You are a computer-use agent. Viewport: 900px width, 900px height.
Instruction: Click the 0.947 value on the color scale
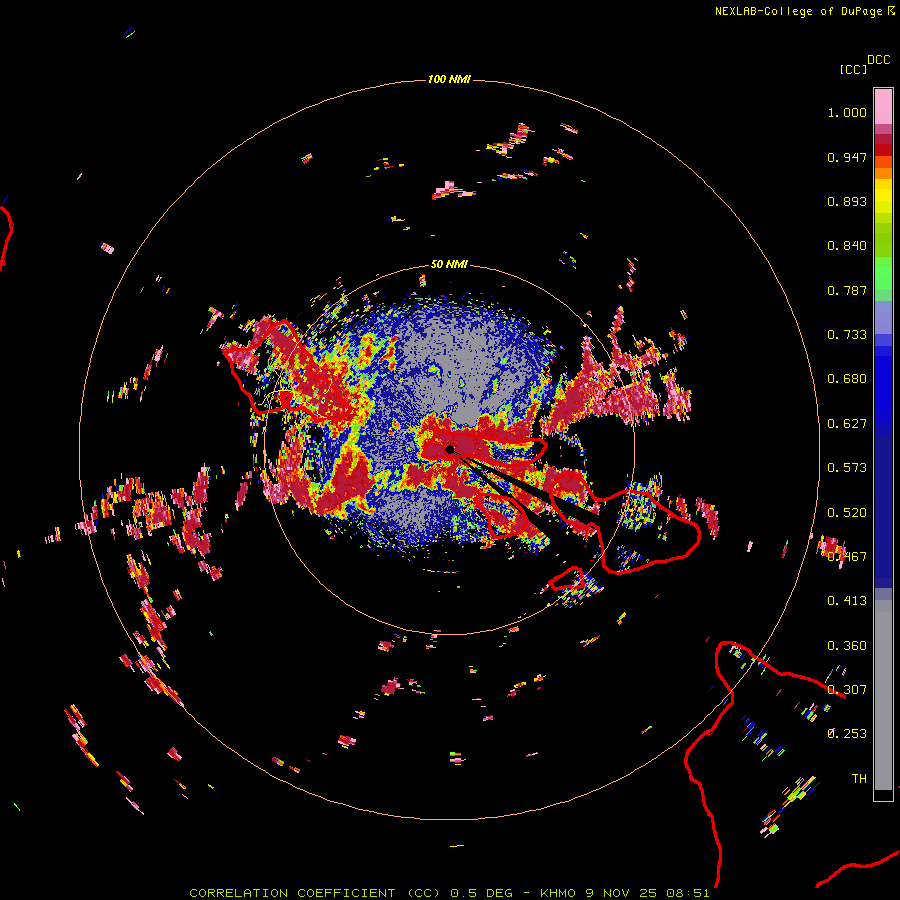coord(847,157)
